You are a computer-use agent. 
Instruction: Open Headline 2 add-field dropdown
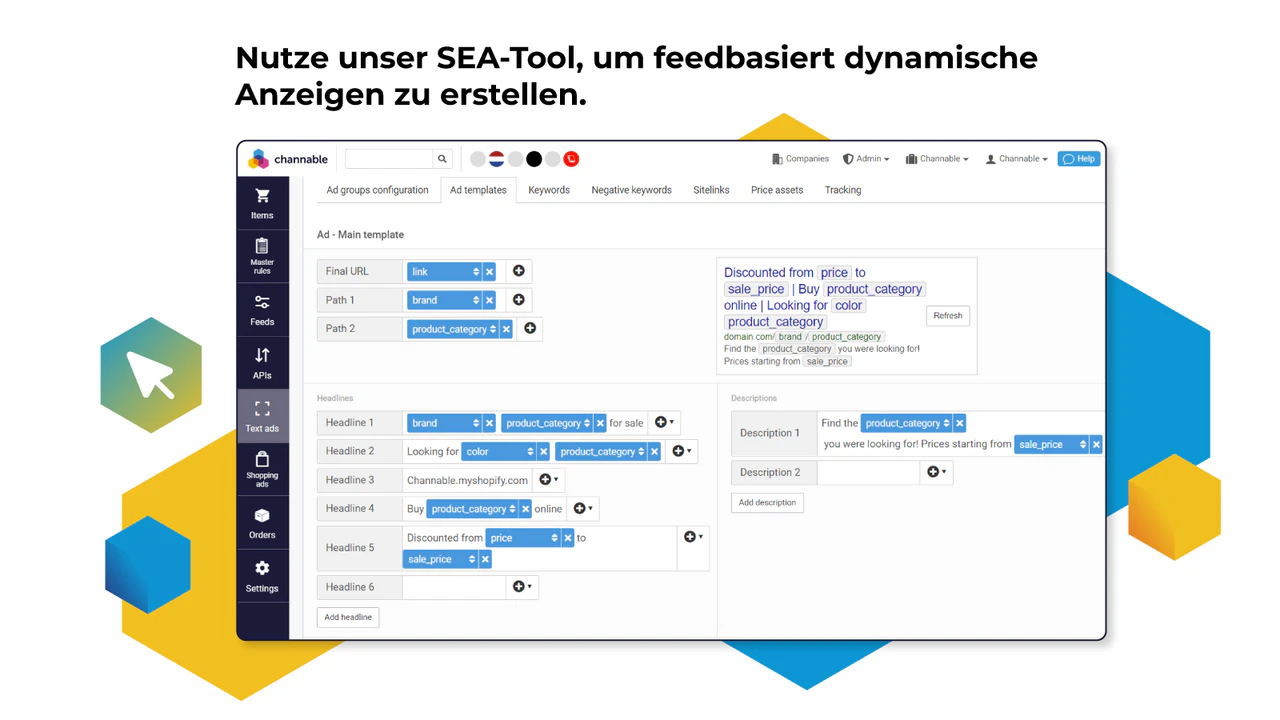(x=681, y=451)
